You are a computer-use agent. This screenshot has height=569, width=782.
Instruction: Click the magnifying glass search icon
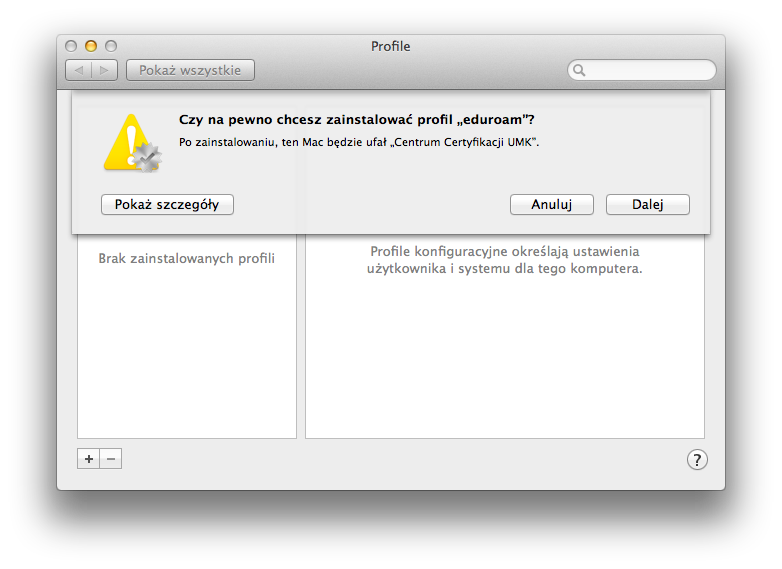(x=579, y=70)
